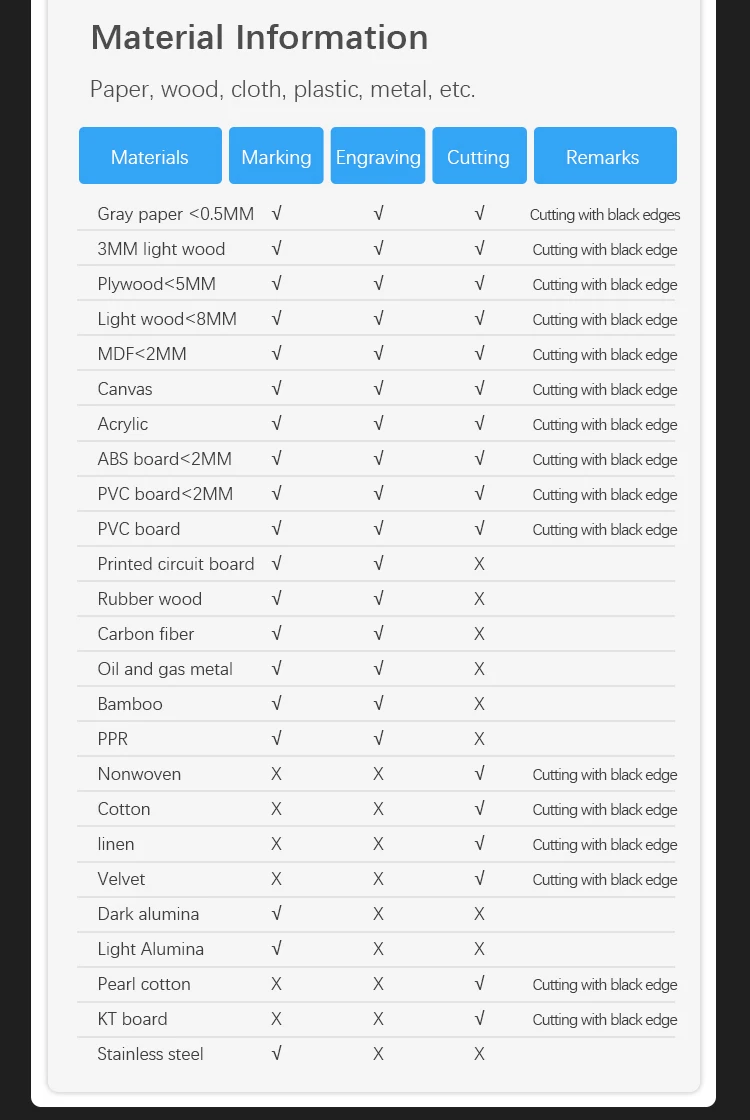Click the Marking checkmark for Plywood<5MM

pyautogui.click(x=276, y=284)
